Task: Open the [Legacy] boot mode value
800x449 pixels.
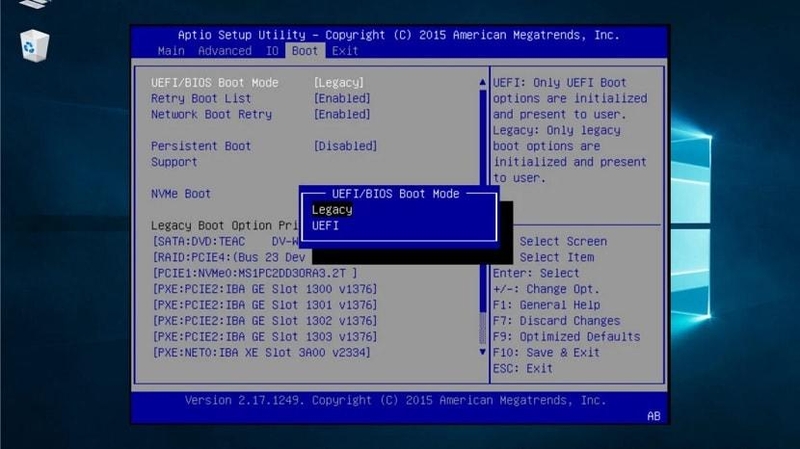Action: [339, 83]
